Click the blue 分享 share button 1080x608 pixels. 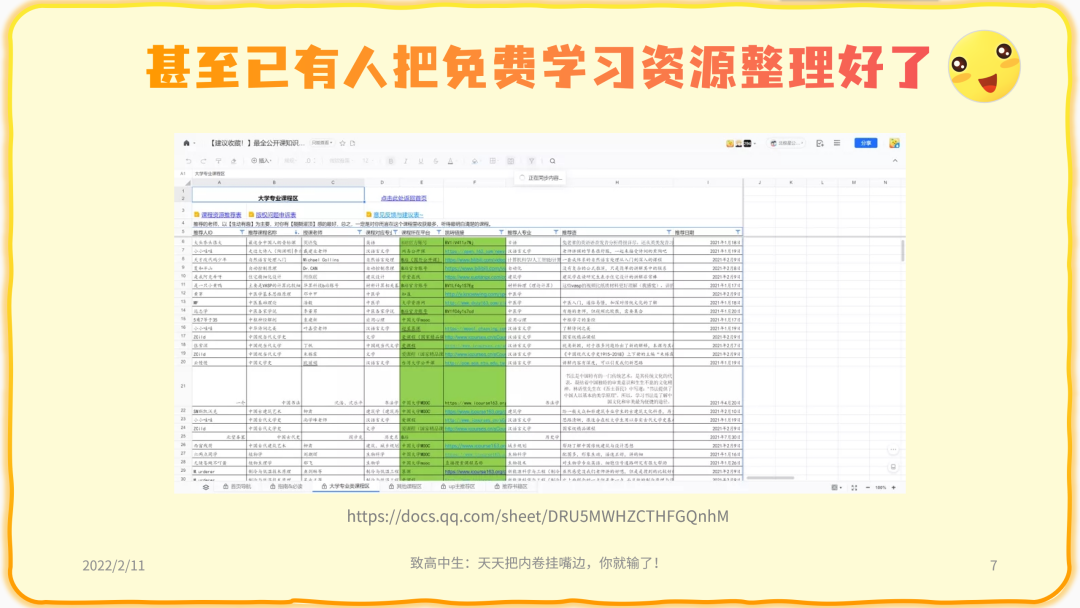865,143
